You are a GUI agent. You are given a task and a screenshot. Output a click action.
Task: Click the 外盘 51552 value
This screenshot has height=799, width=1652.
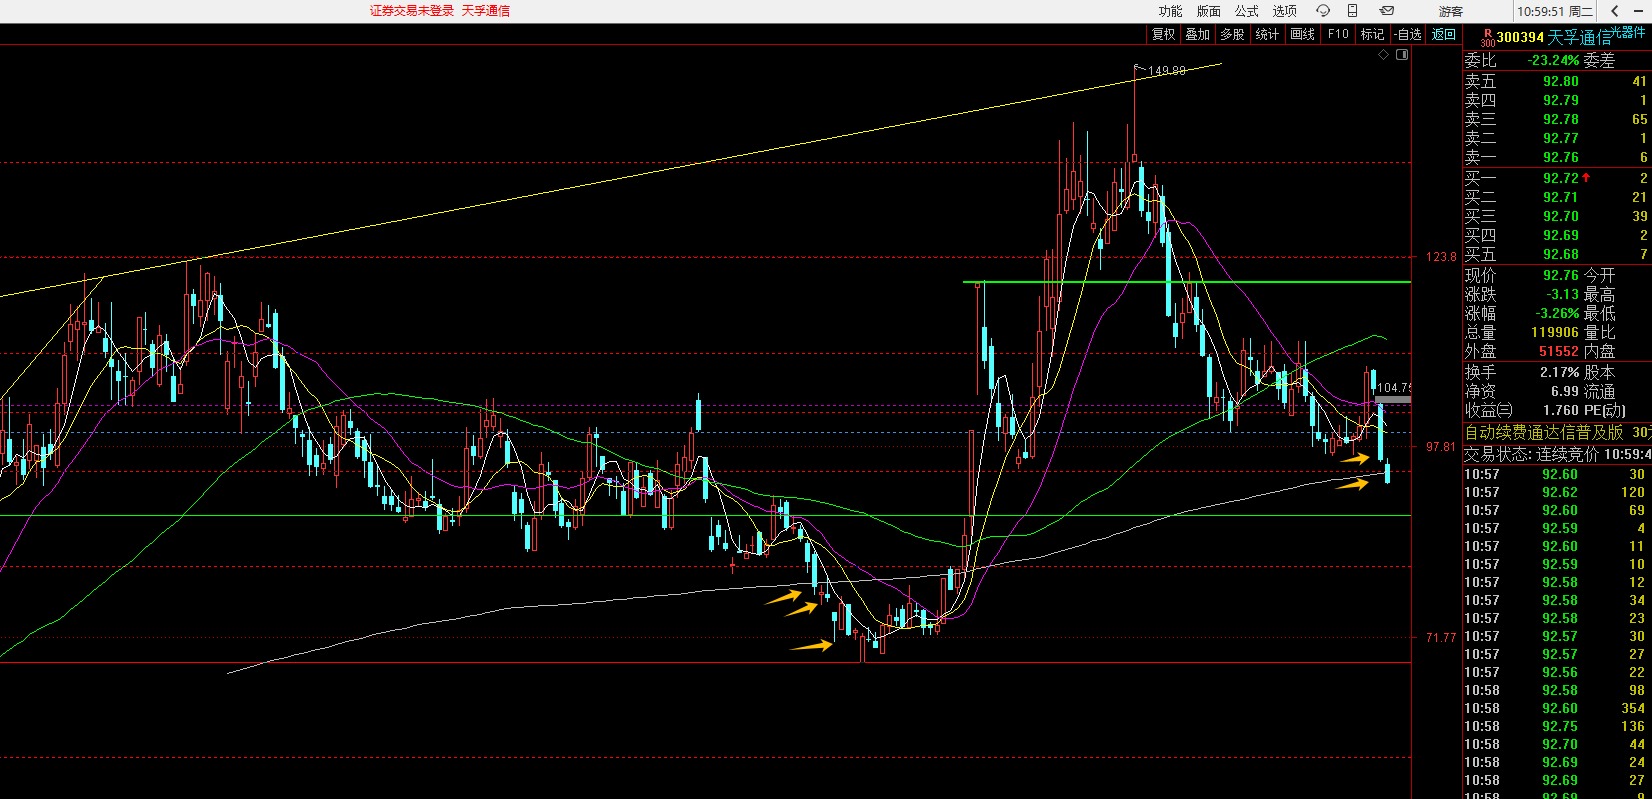(x=1559, y=352)
